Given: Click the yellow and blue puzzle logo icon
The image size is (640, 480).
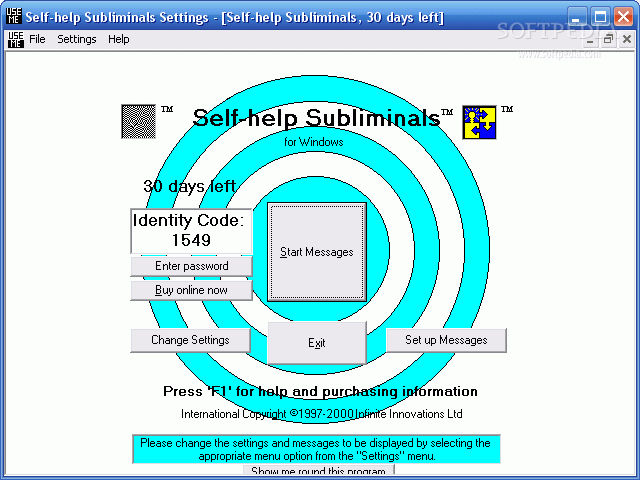Looking at the screenshot, I should tap(479, 122).
